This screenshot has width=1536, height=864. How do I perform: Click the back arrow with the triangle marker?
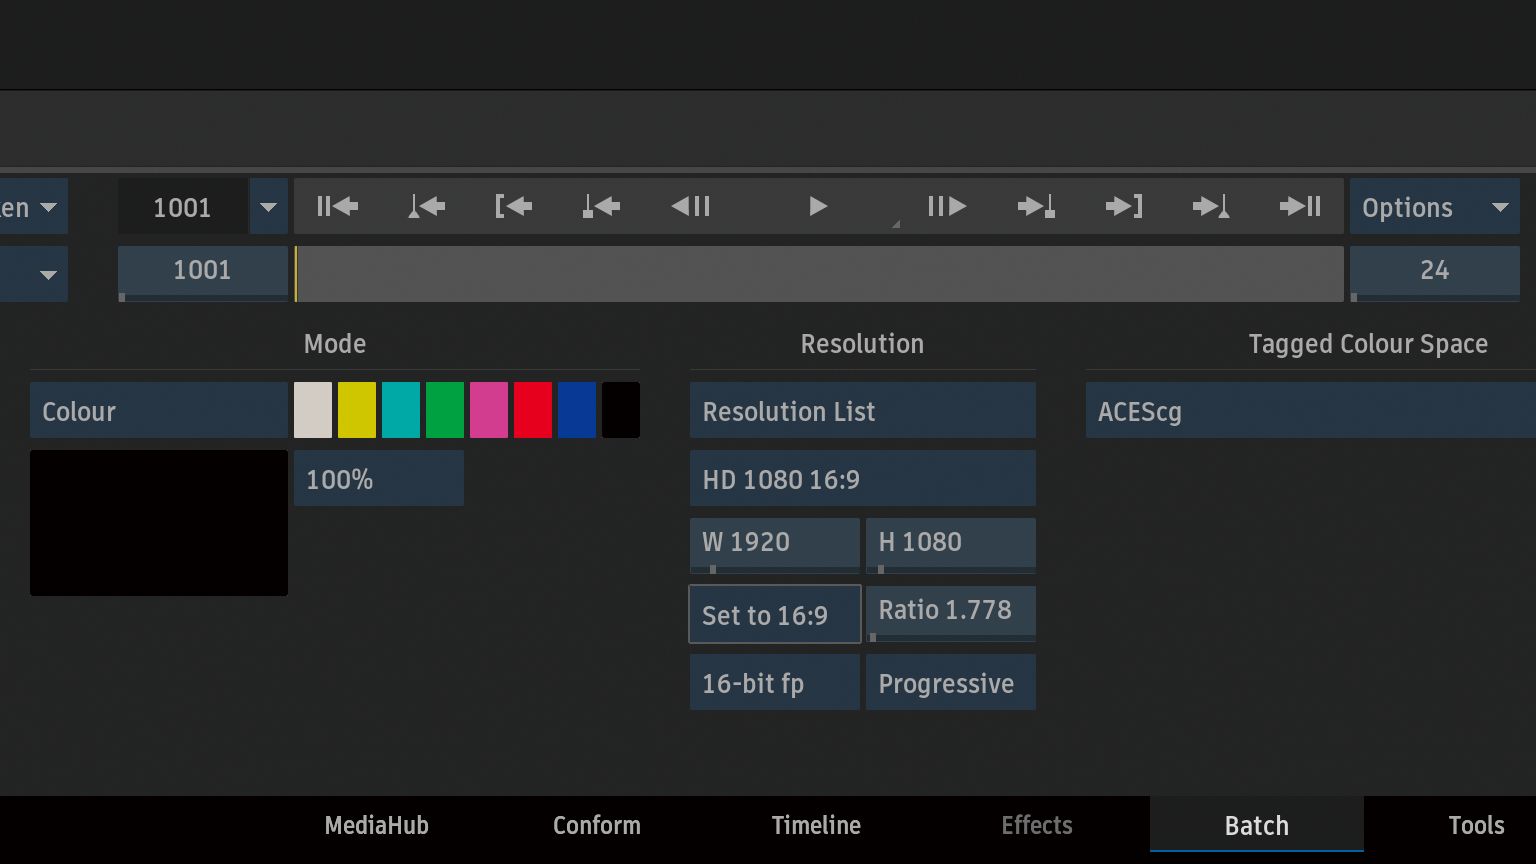[x=426, y=206]
